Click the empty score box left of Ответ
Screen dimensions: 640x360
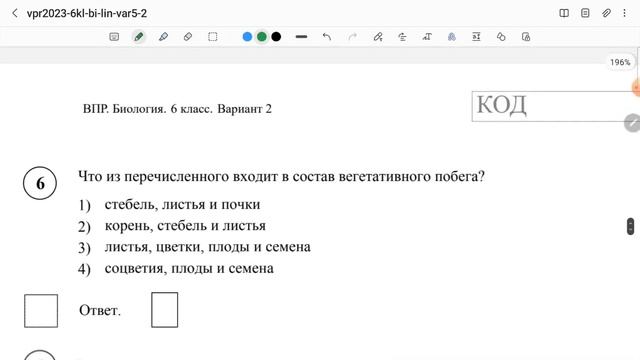click(x=41, y=311)
